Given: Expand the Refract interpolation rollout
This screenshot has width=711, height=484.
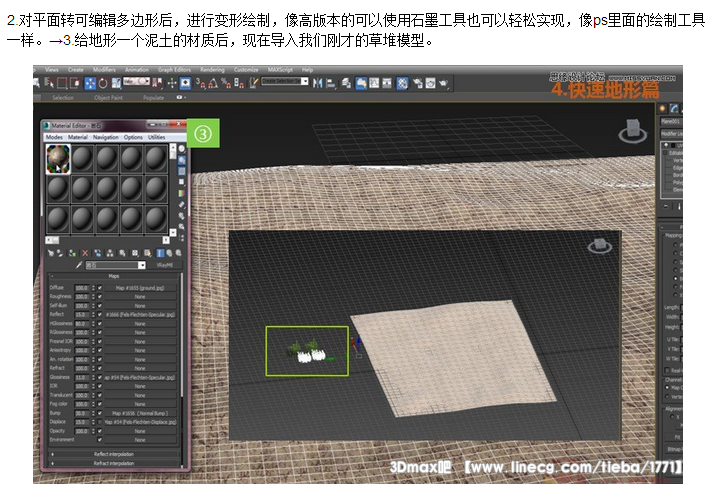Looking at the screenshot, I should [114, 463].
